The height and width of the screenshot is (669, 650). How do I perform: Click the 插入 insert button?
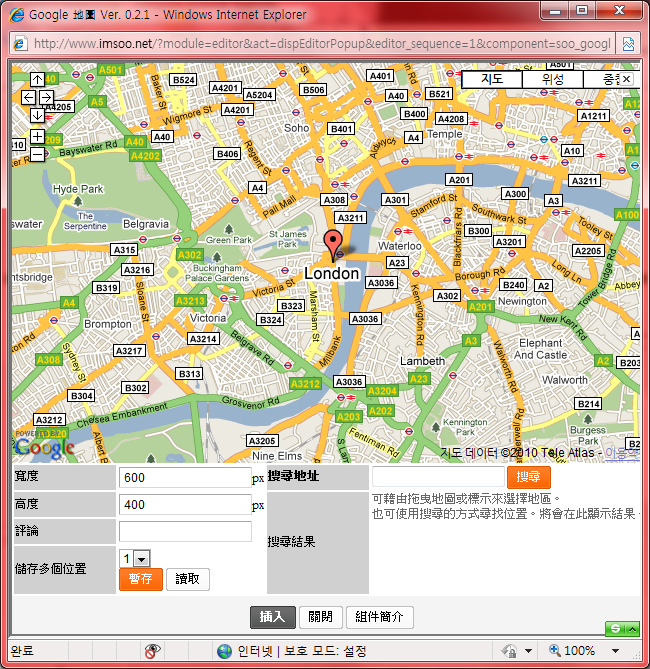point(273,617)
